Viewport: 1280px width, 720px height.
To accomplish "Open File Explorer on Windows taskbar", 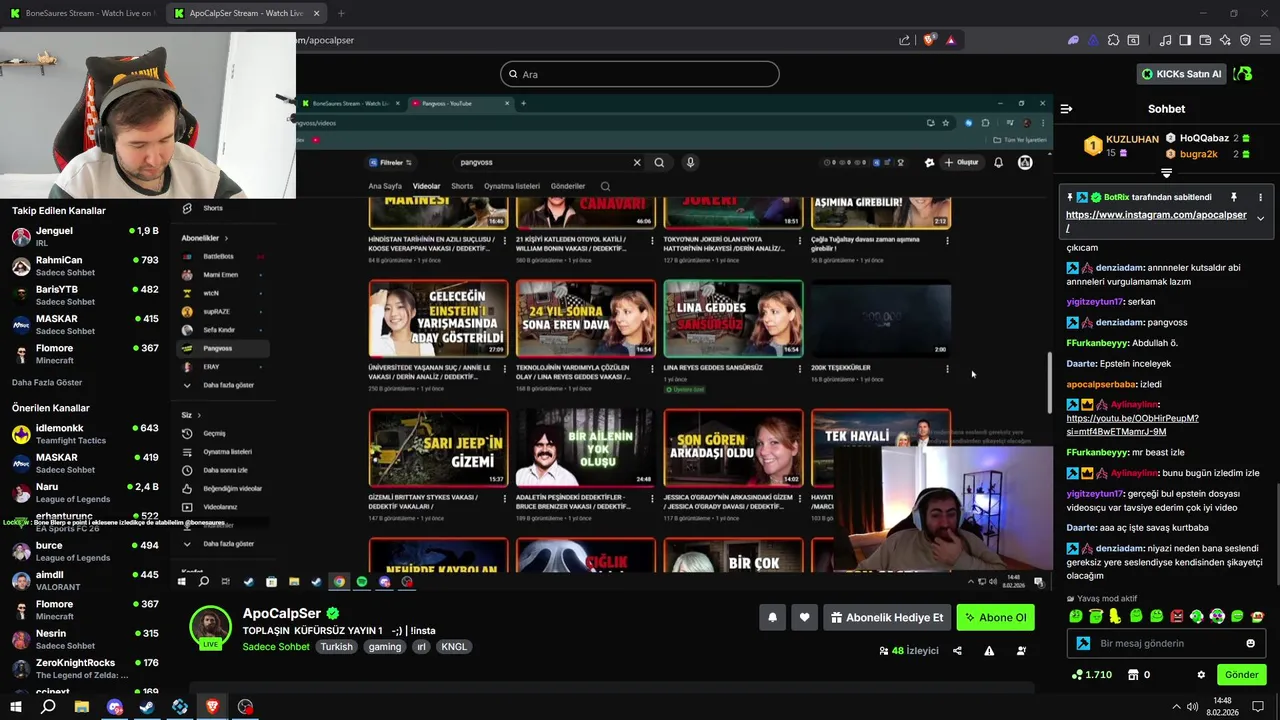I will (81, 707).
